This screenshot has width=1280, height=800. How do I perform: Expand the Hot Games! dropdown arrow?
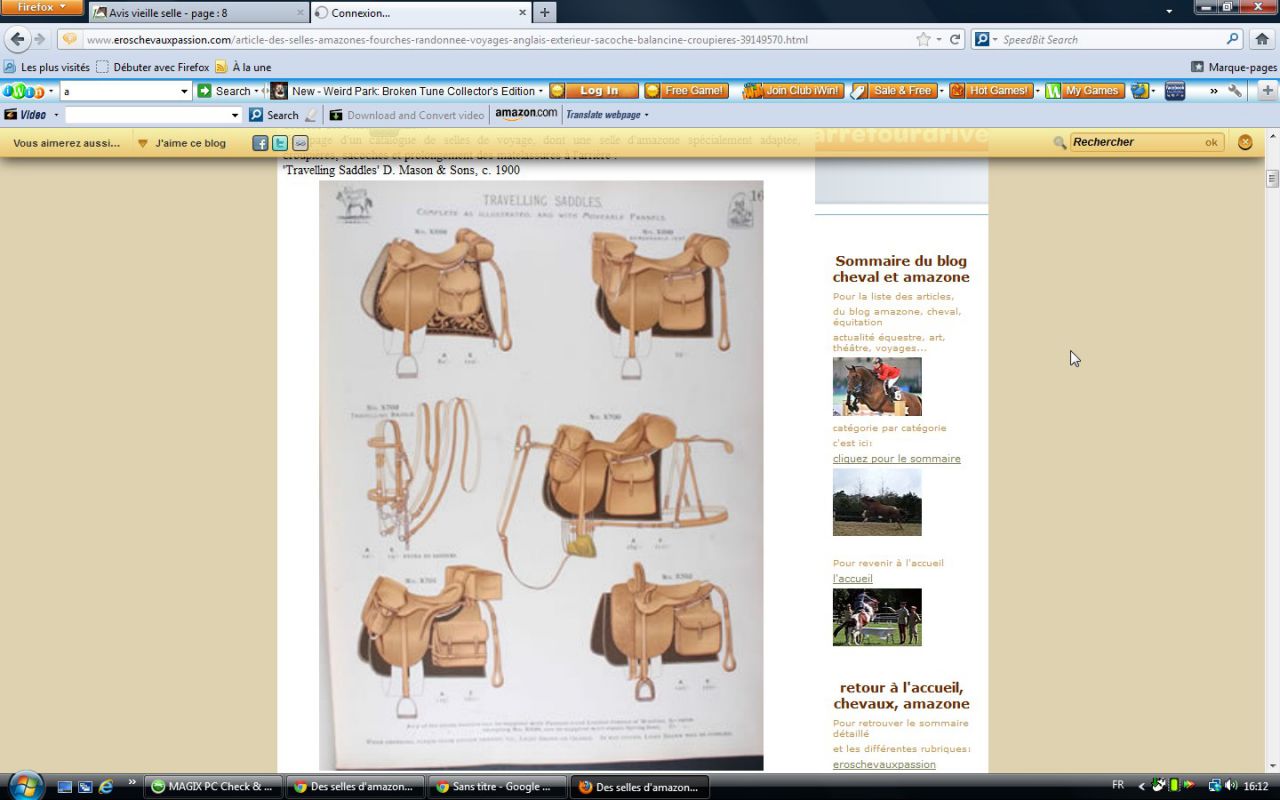pyautogui.click(x=1037, y=91)
